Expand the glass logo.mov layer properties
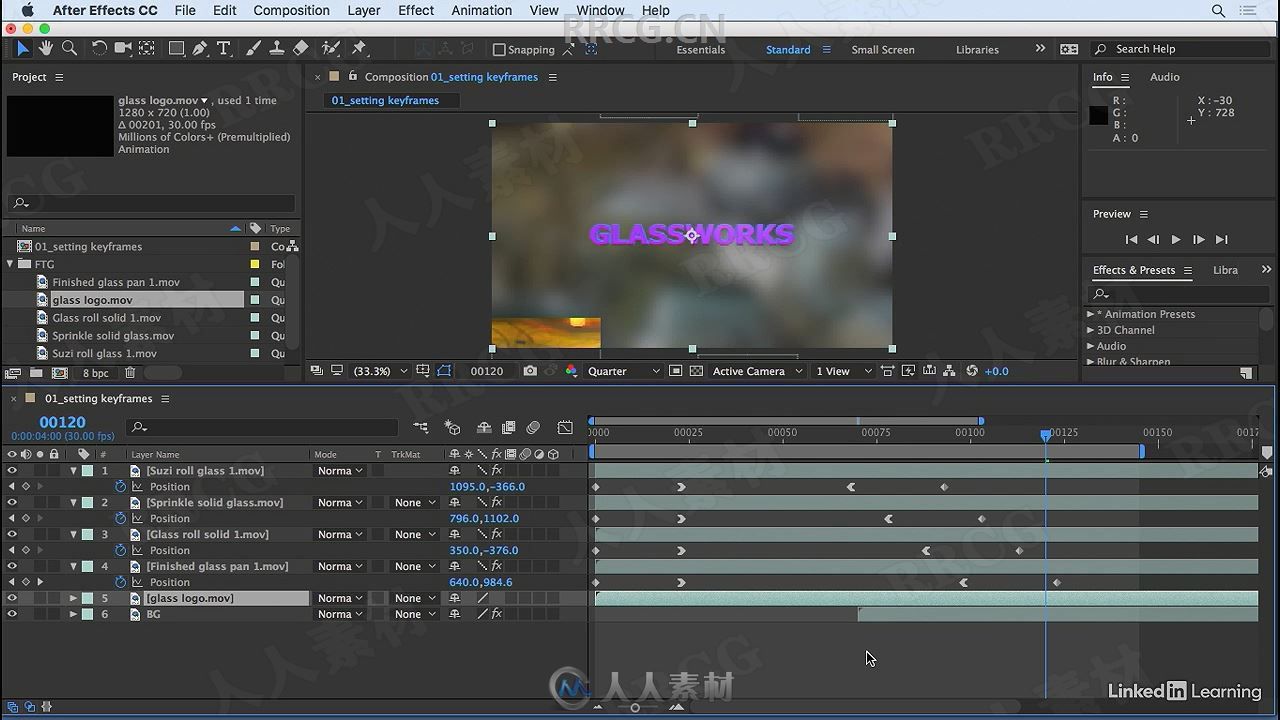Viewport: 1280px width, 720px height. (x=73, y=598)
